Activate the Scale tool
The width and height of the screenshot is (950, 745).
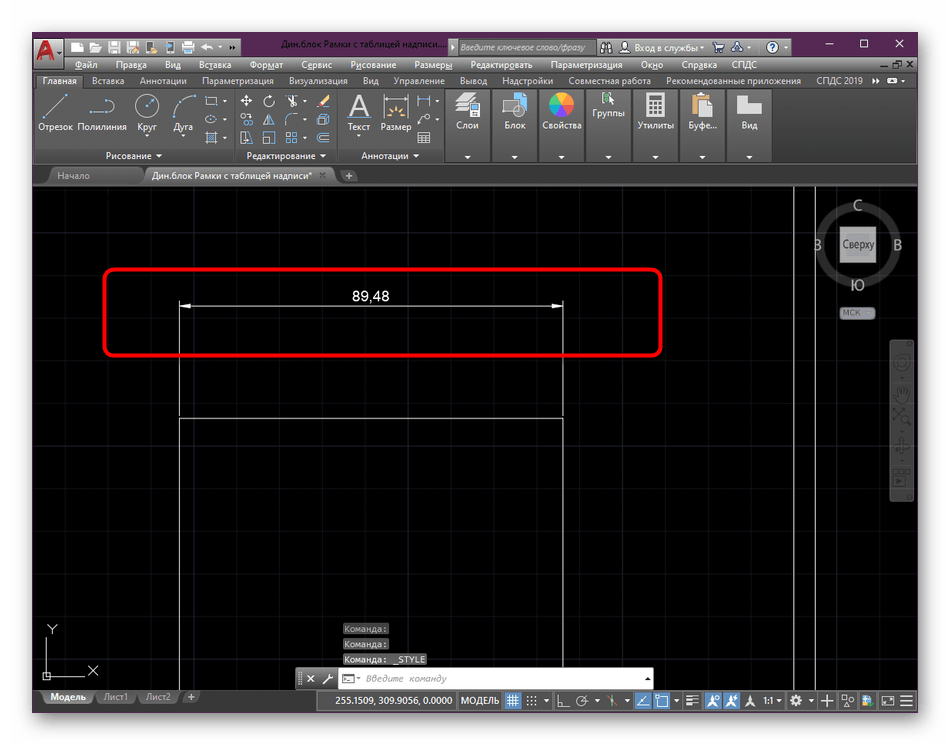pos(268,138)
